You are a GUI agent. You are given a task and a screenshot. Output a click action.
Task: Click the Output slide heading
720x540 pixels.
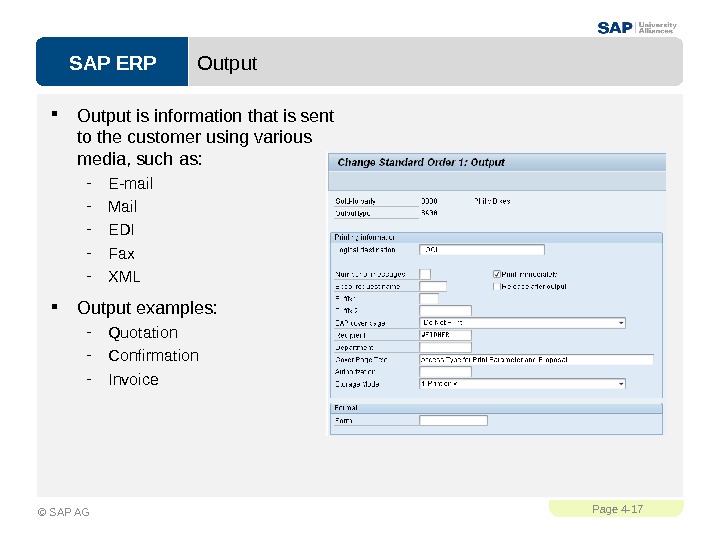(x=227, y=64)
